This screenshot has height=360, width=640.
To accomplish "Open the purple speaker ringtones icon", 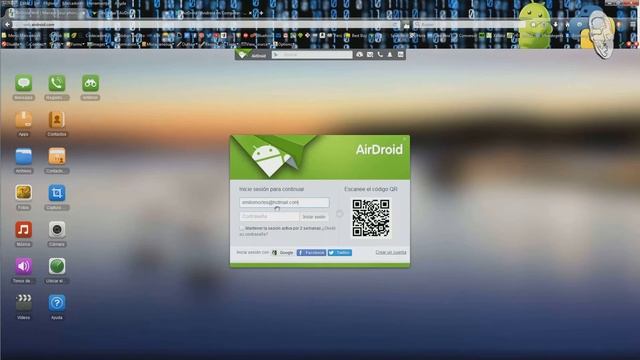I will tap(24, 266).
